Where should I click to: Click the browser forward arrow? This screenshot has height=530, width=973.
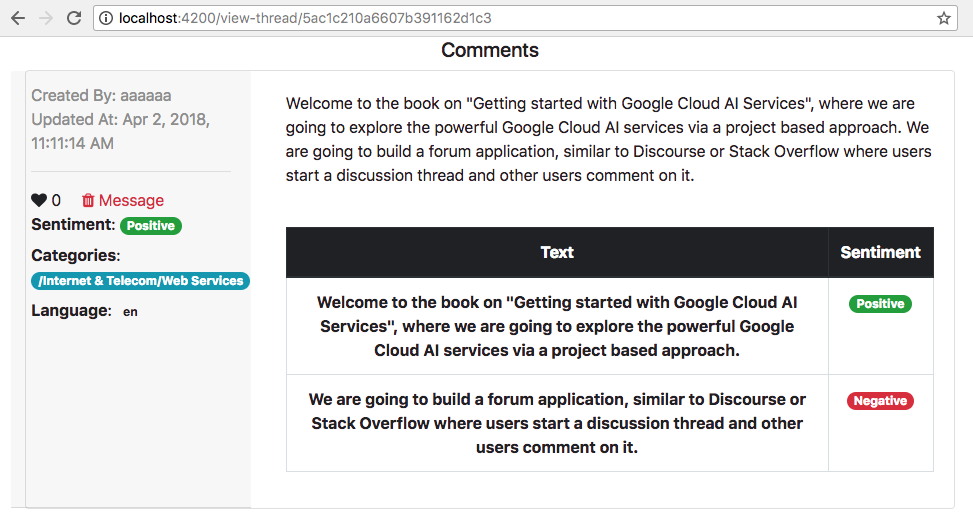tap(46, 18)
